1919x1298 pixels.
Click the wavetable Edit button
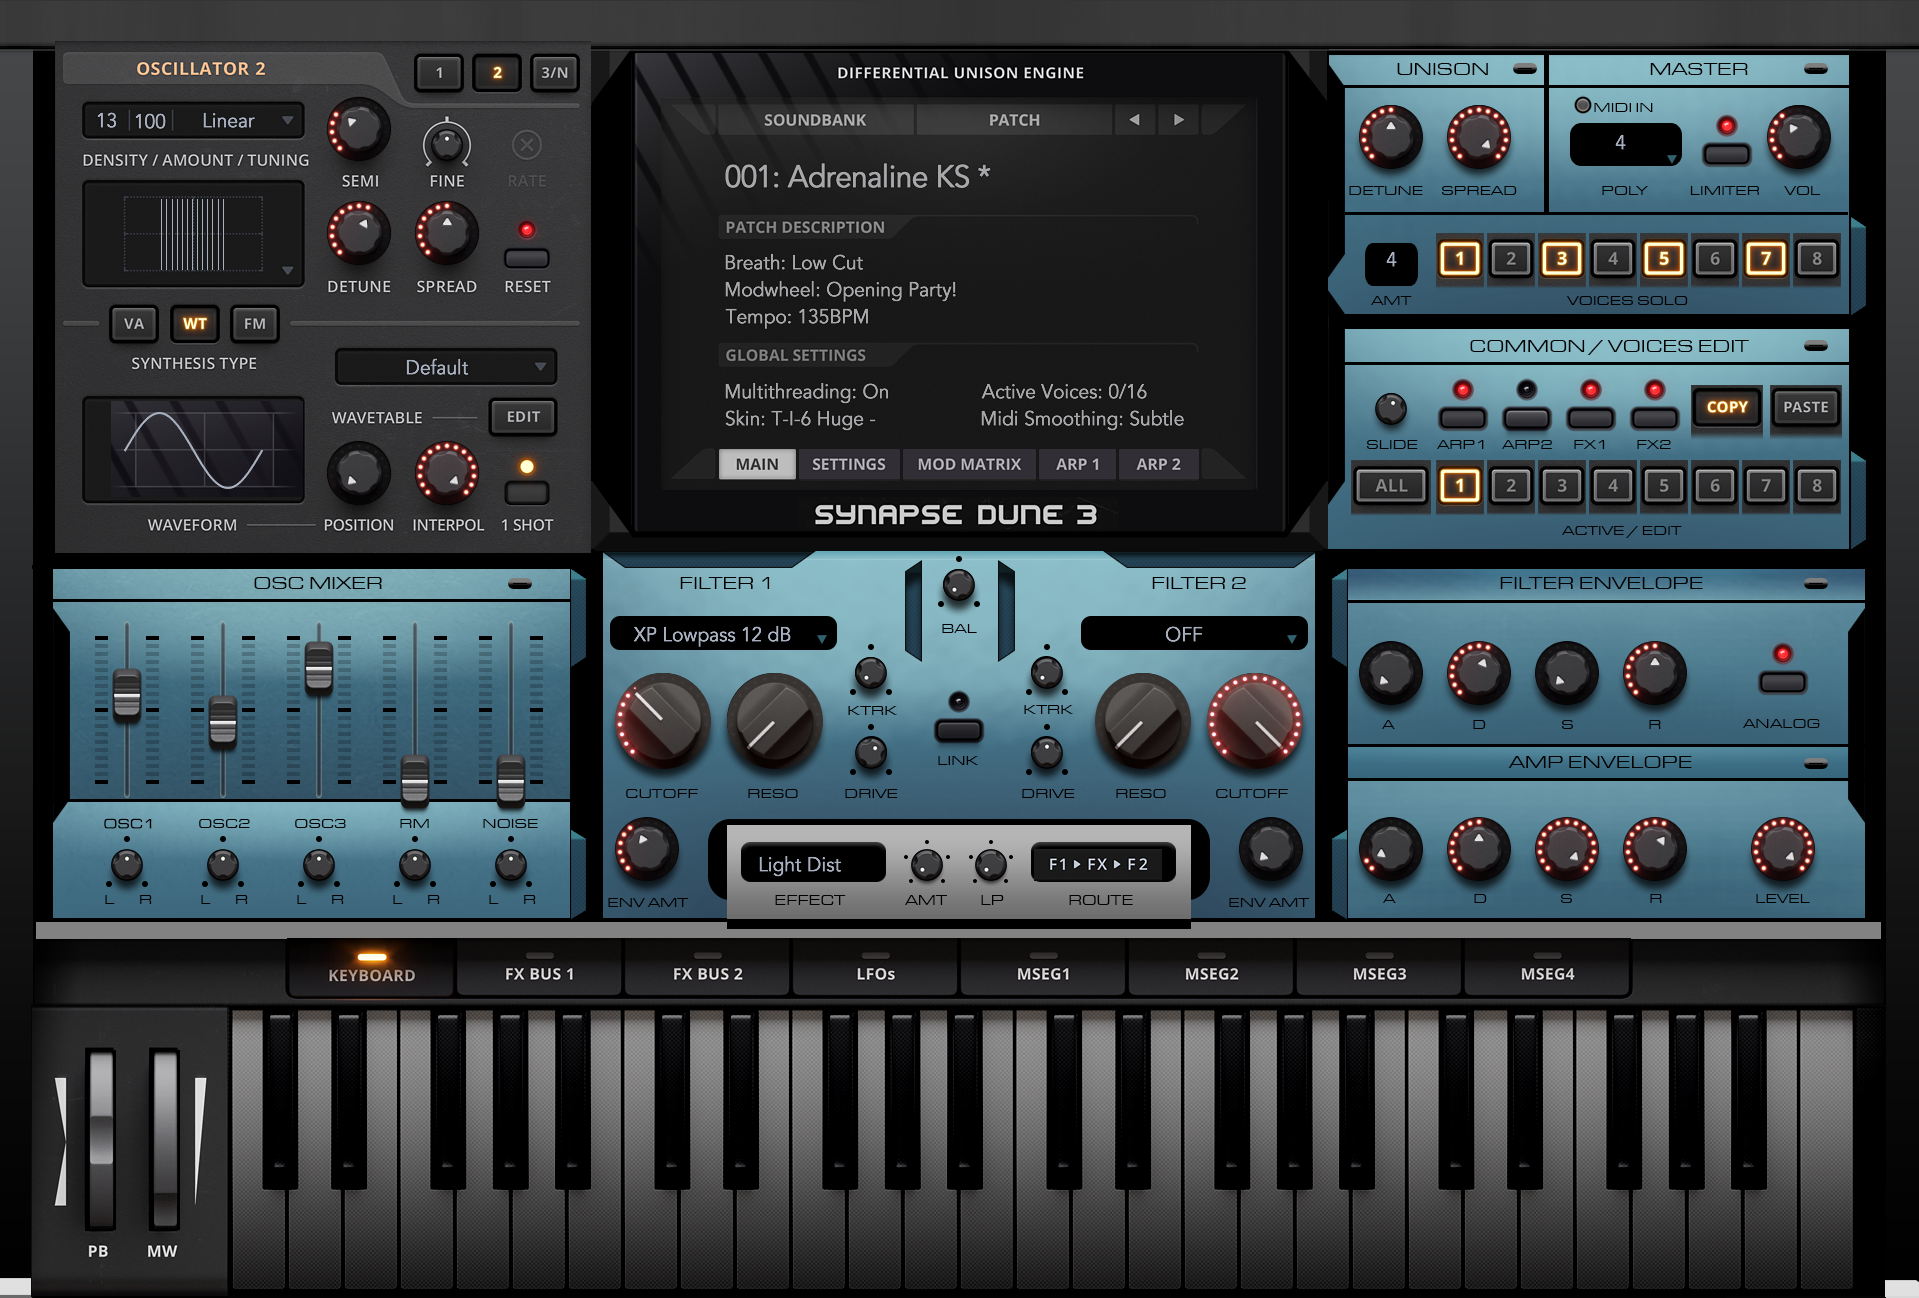(x=523, y=417)
